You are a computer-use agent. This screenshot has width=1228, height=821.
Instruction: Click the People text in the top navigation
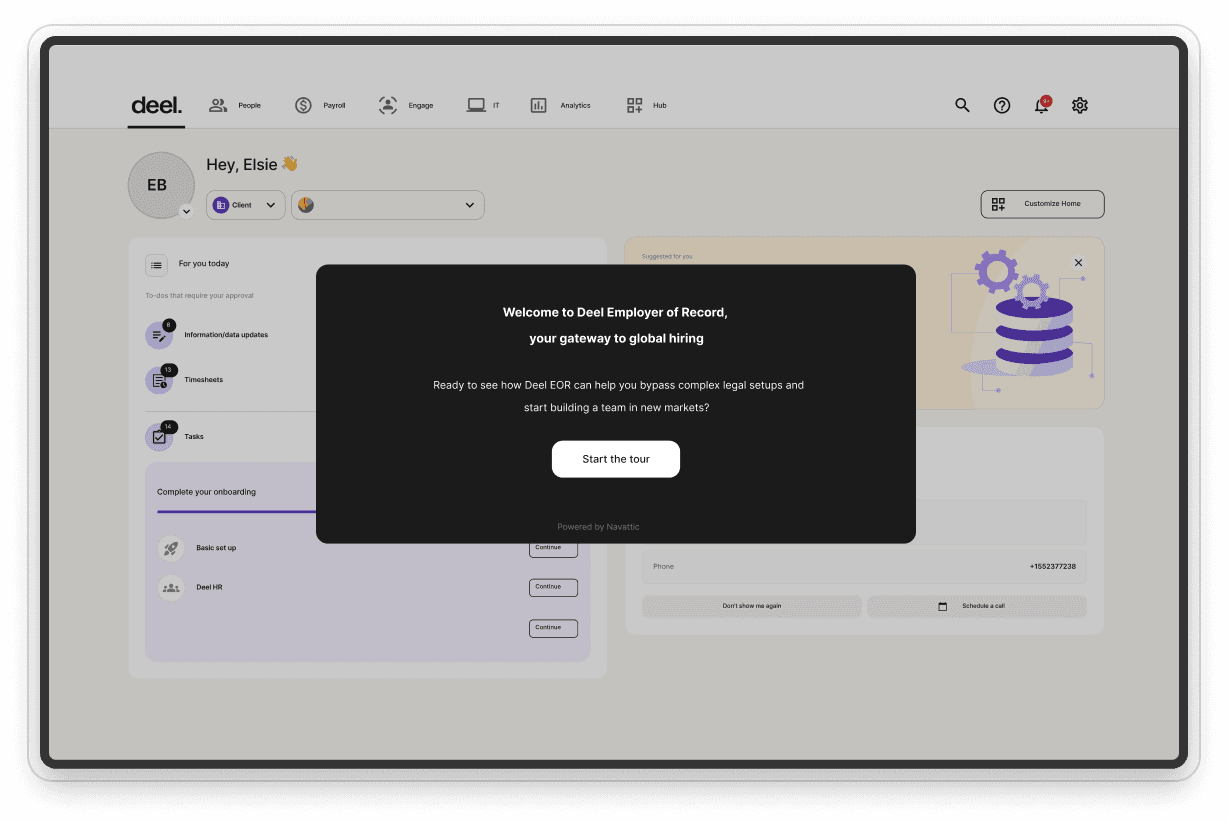pyautogui.click(x=249, y=105)
